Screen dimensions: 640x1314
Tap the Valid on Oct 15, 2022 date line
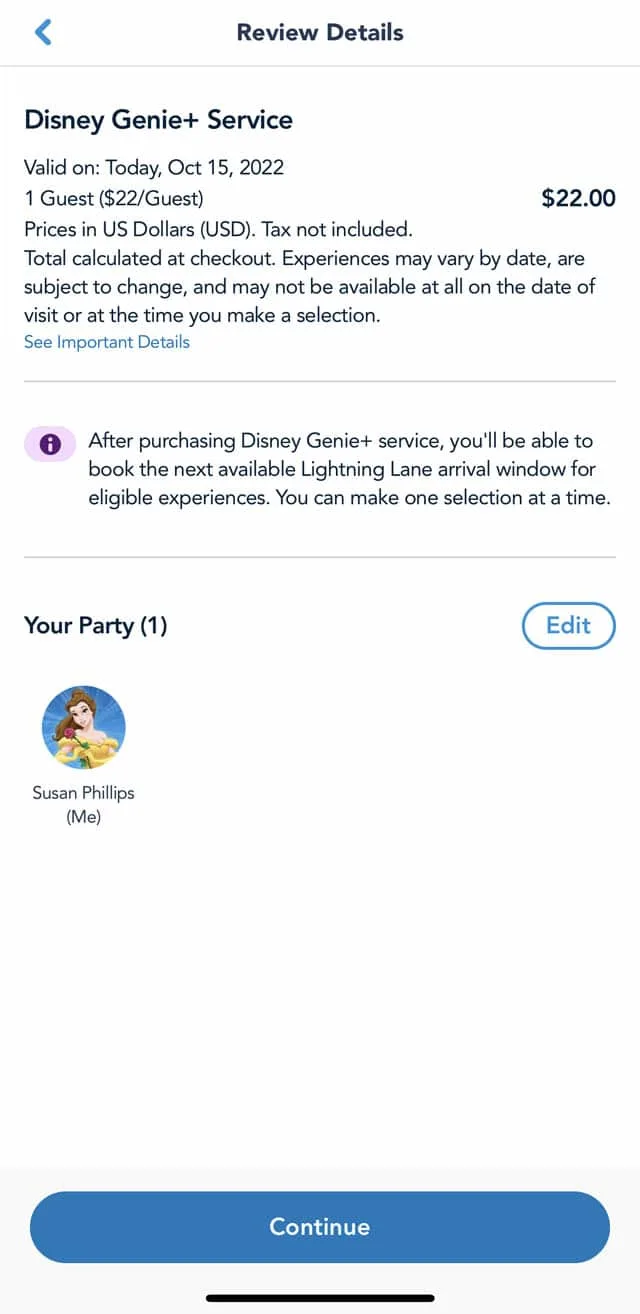click(154, 168)
